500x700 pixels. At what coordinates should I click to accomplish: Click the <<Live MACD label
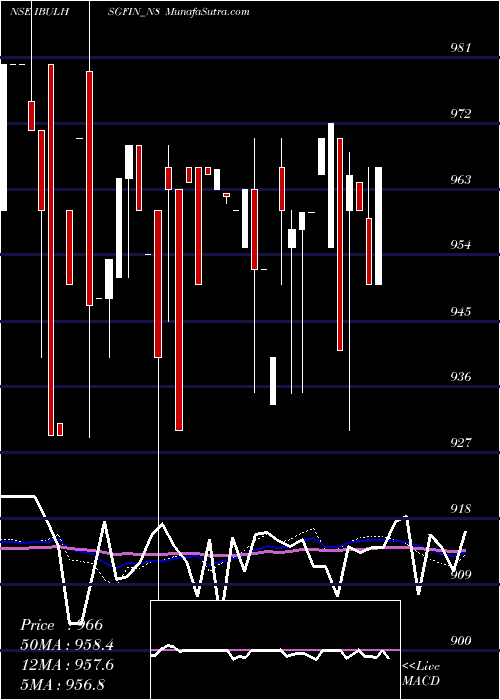point(421,673)
